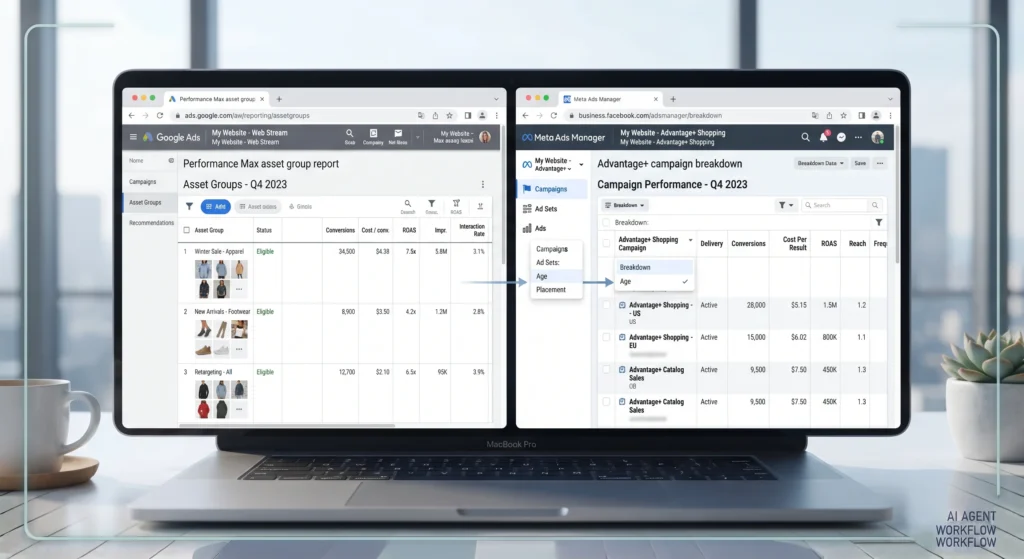Image resolution: width=1024 pixels, height=559 pixels.
Task: Open three-dot menu next to Asset Groups - Q4 2023
Action: [483, 184]
